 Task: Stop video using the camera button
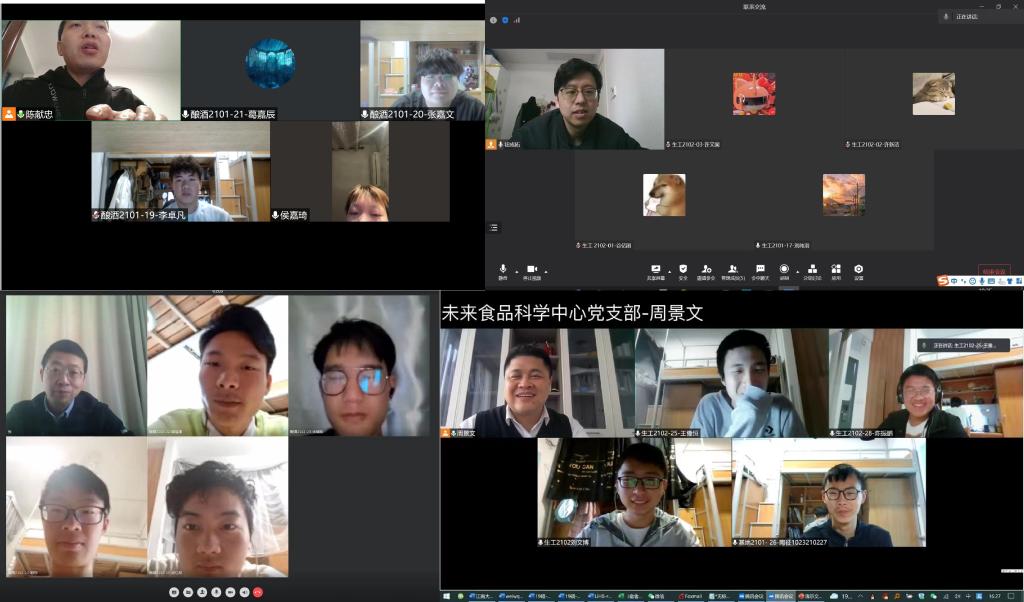click(532, 269)
